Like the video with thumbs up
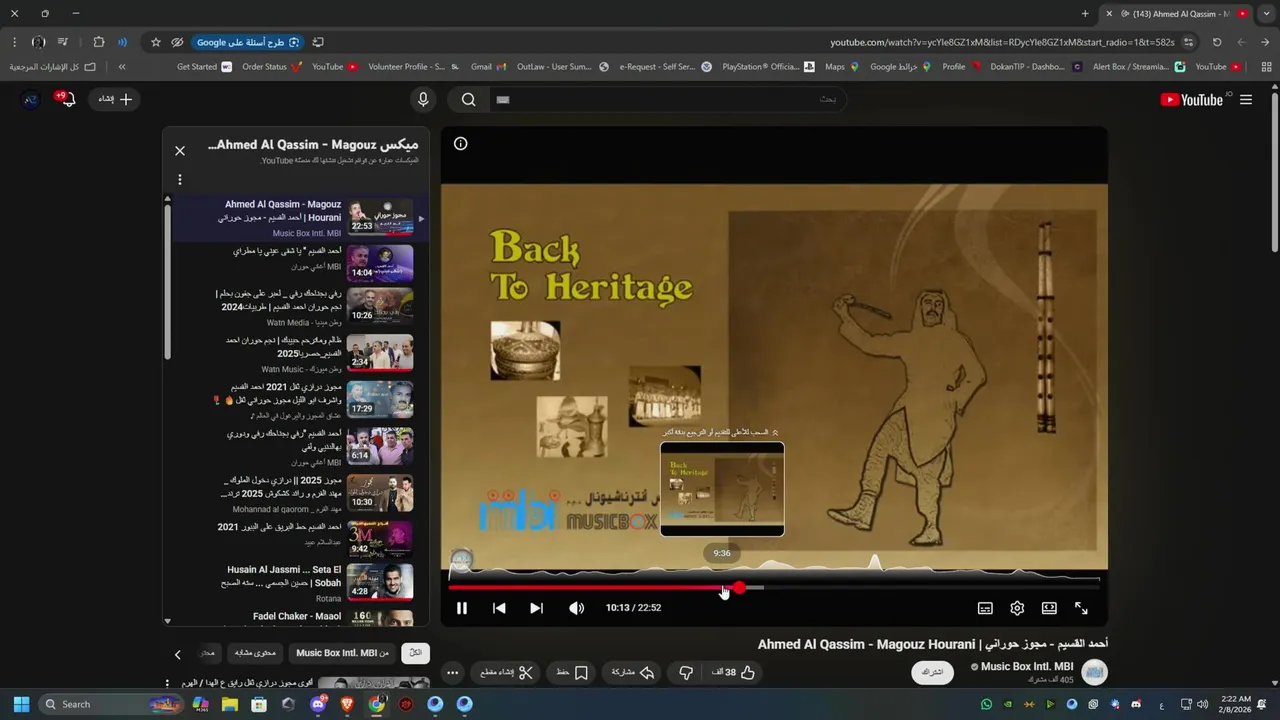Image resolution: width=1280 pixels, height=720 pixels. (734, 672)
